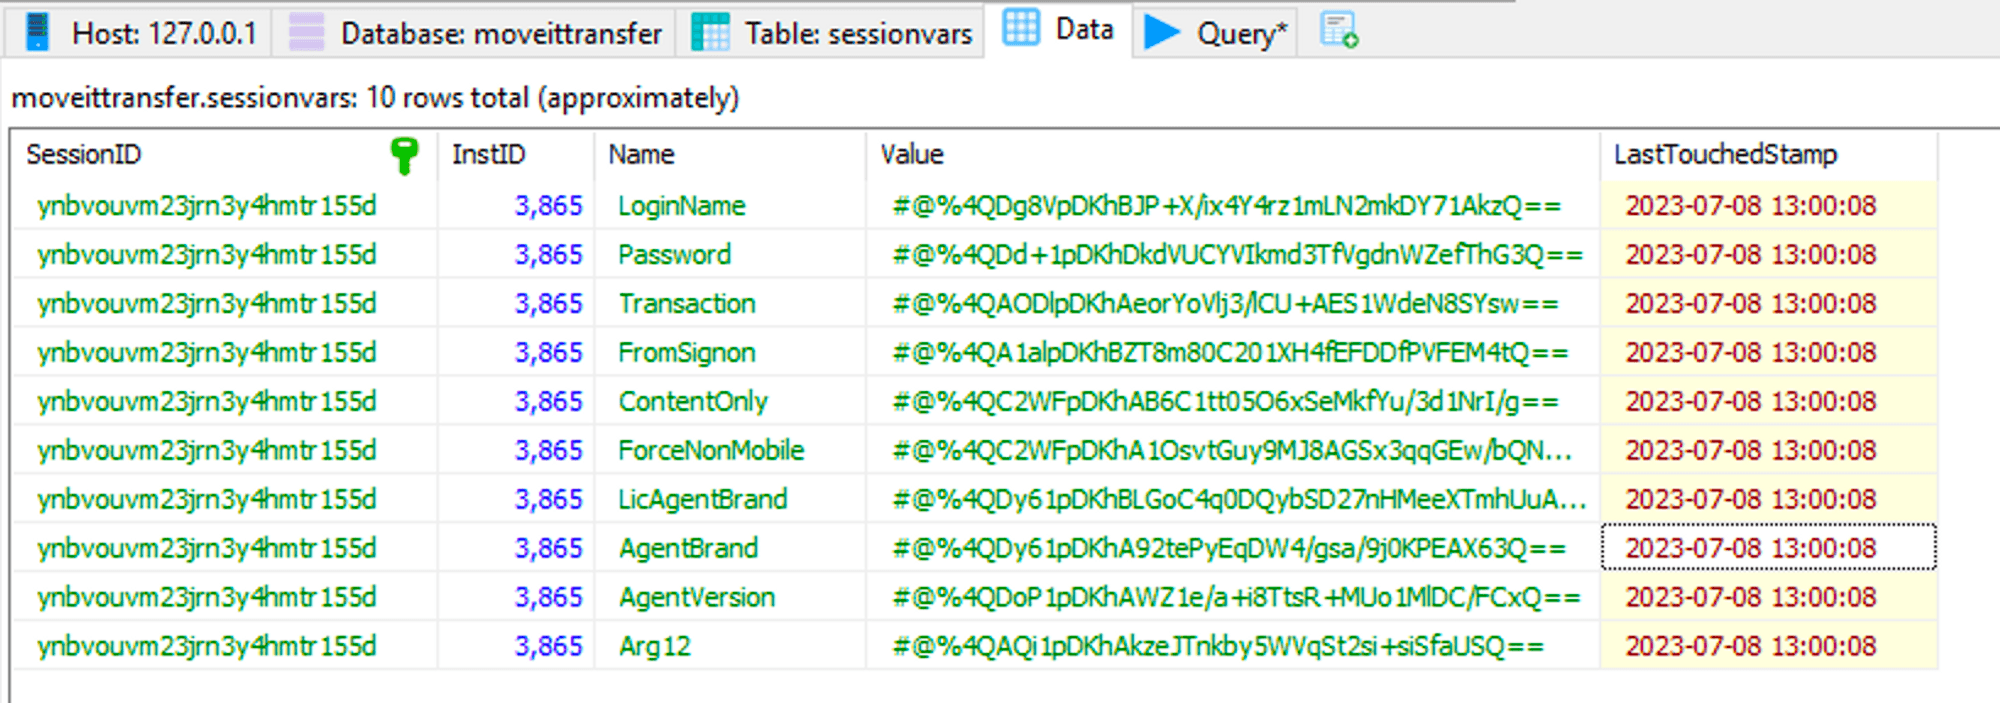Select the Arg12 name cell
This screenshot has width=2000, height=703.
[655, 646]
